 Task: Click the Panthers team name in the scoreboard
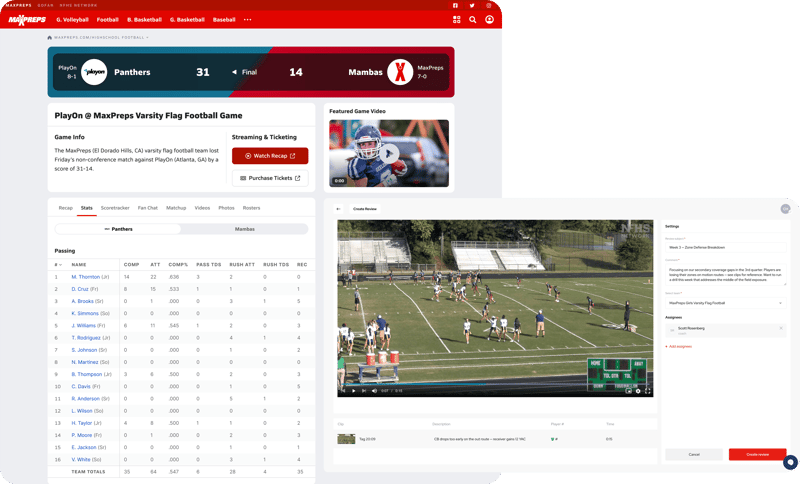click(x=132, y=72)
